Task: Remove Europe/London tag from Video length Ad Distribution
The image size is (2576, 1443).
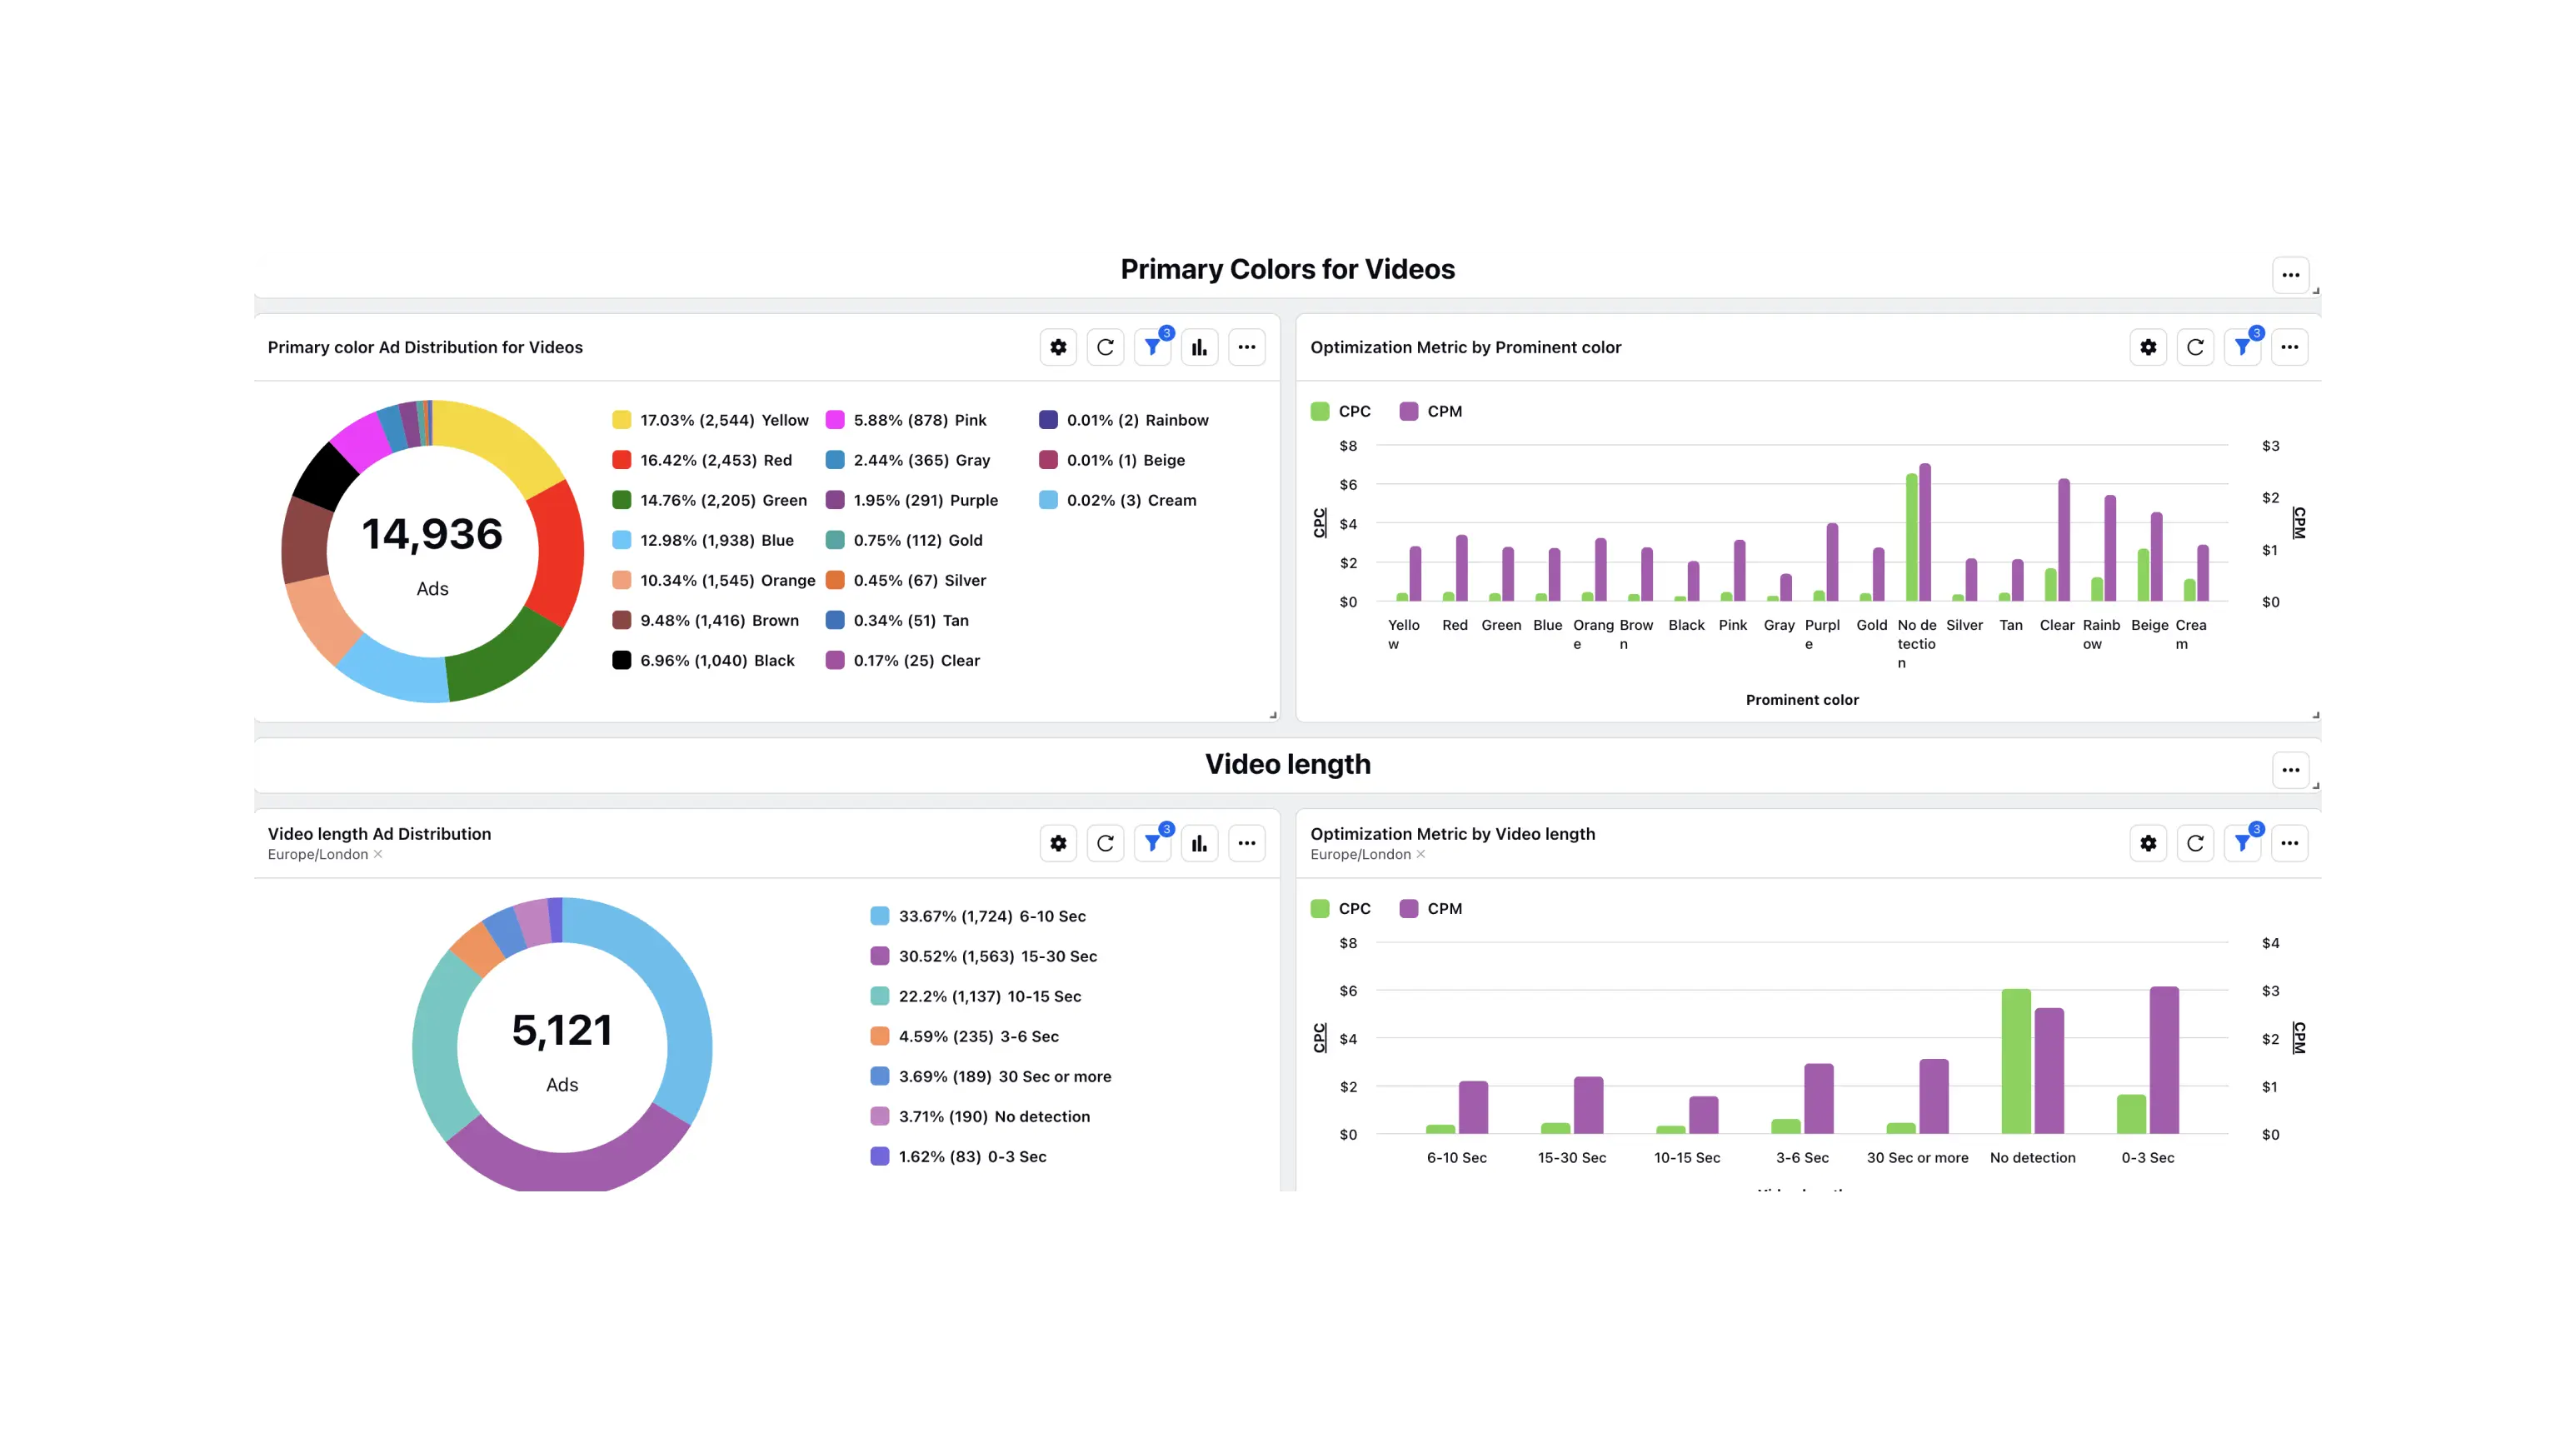Action: point(378,854)
